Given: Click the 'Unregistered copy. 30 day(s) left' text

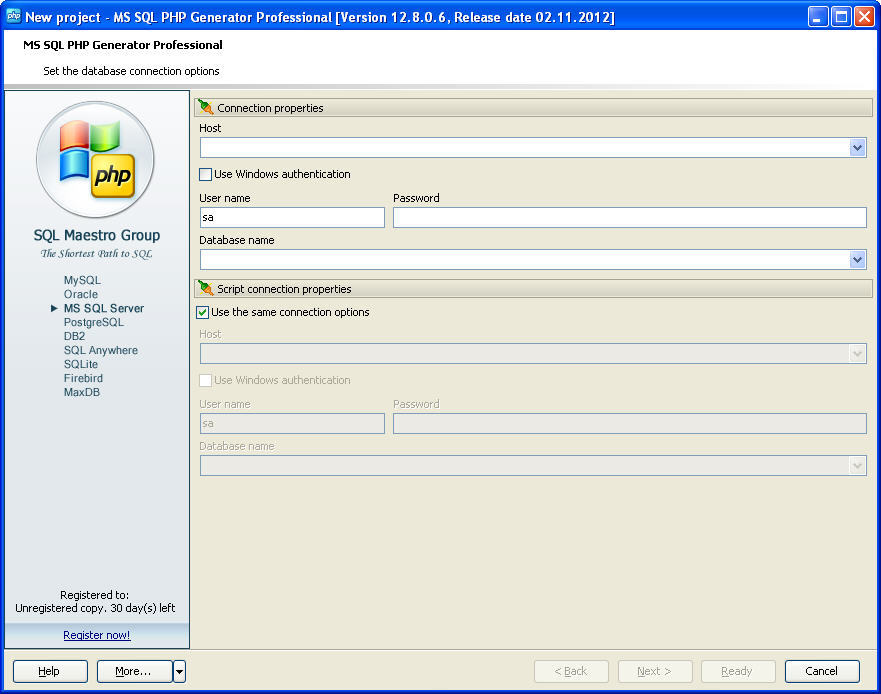Looking at the screenshot, I should [95, 609].
